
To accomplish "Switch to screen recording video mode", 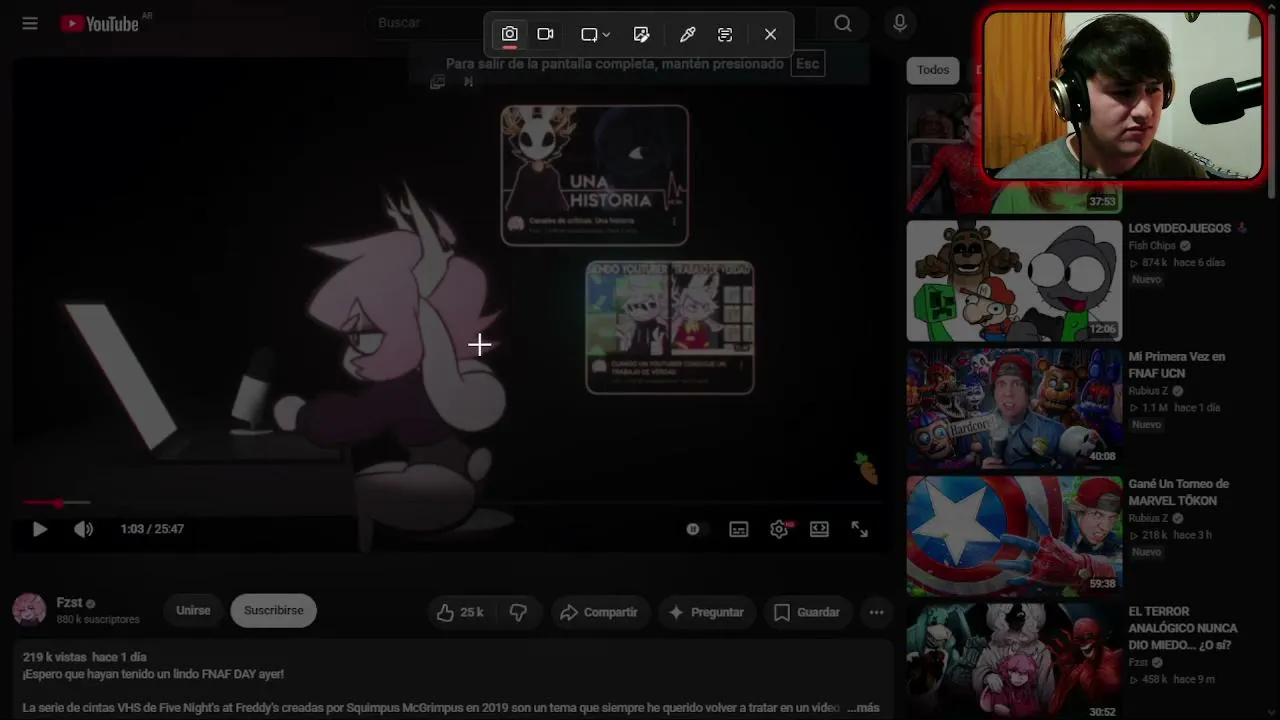I will coord(546,34).
